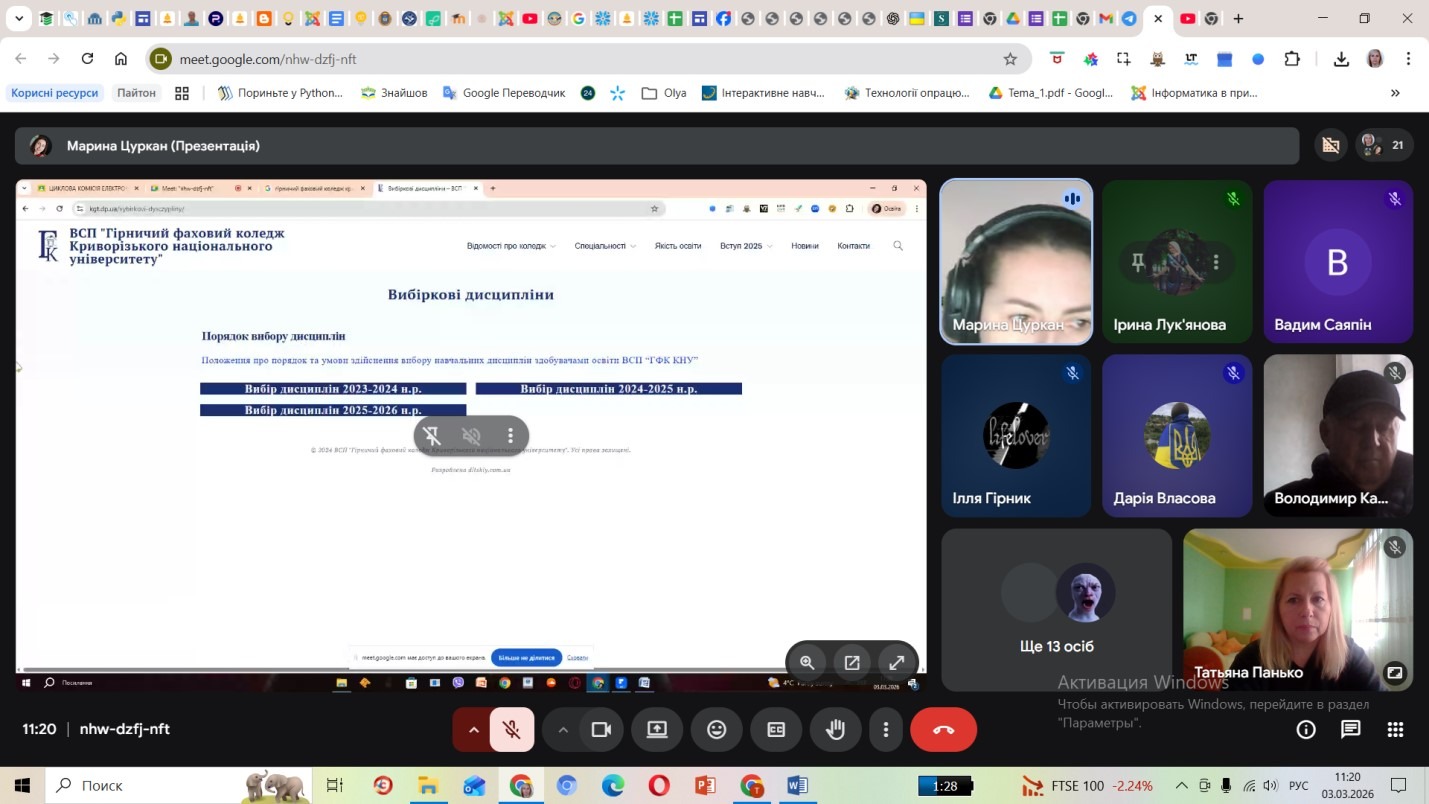The width and height of the screenshot is (1429, 804).
Task: Open the Google Переводчик bookmark
Action: click(x=503, y=93)
